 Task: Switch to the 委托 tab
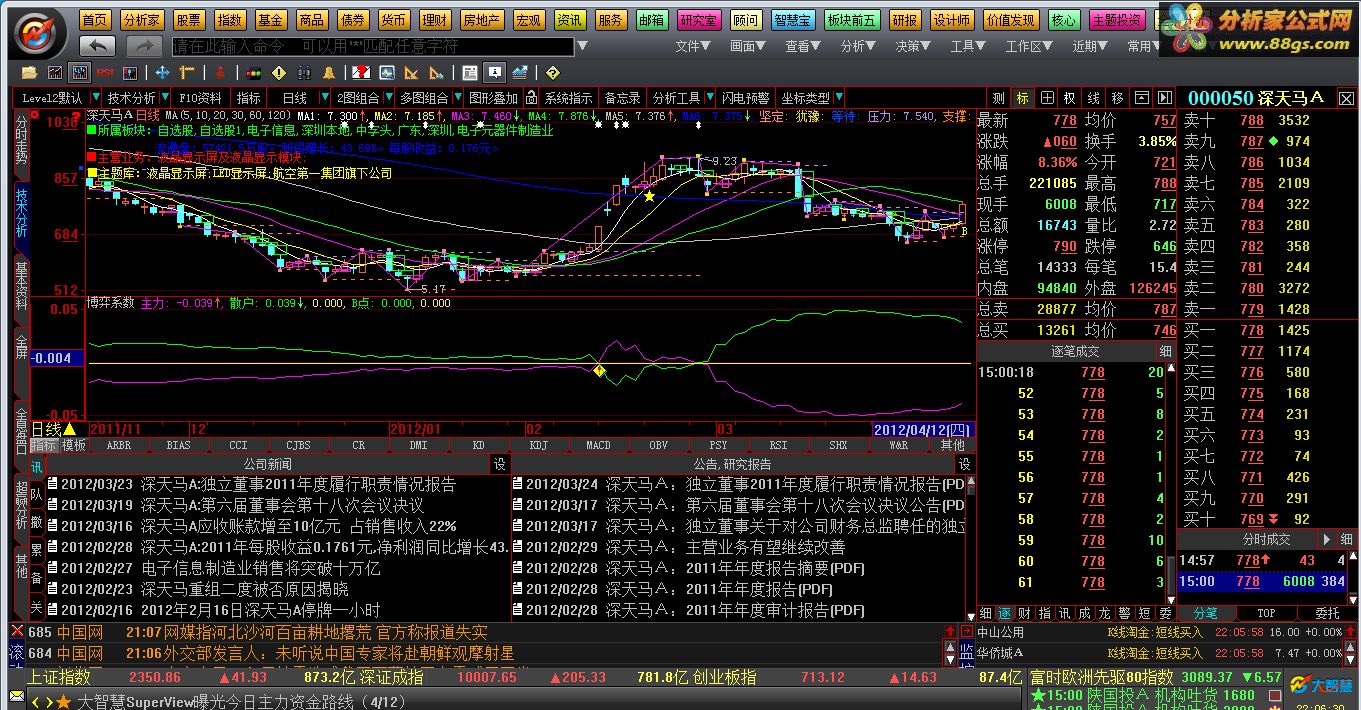coord(1327,613)
